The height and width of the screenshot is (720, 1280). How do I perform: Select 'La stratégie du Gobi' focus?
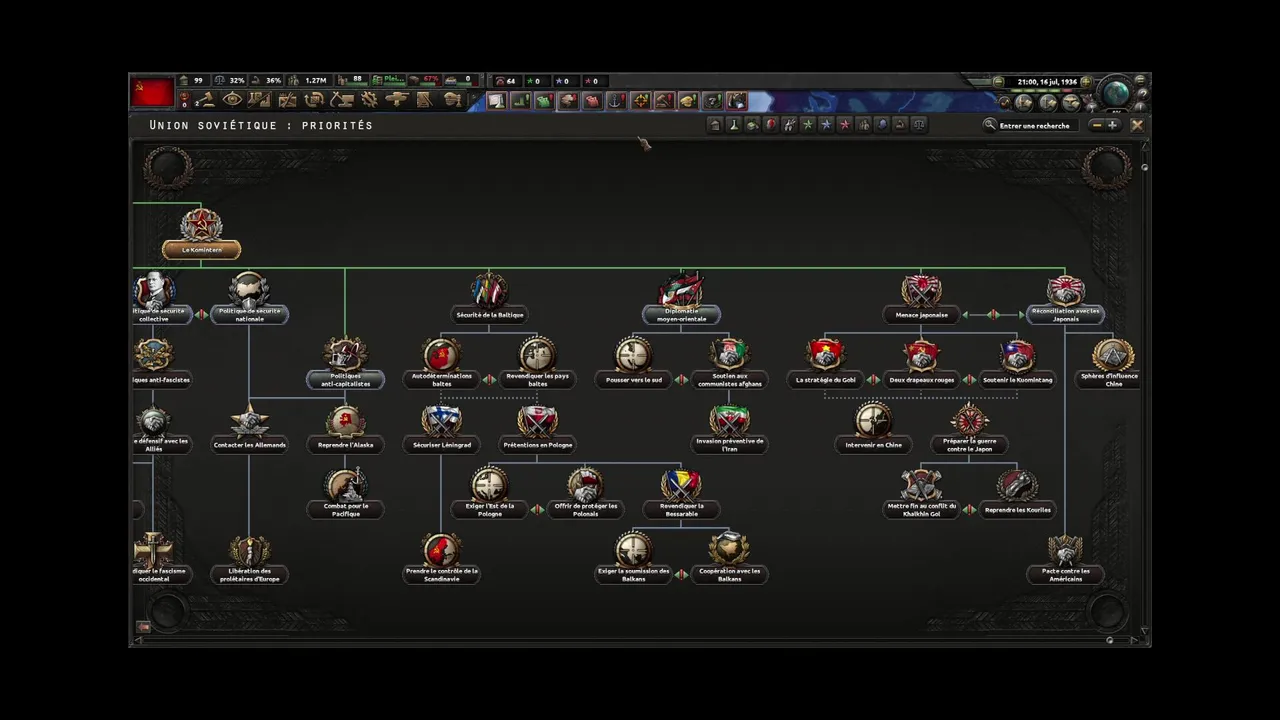tap(825, 362)
